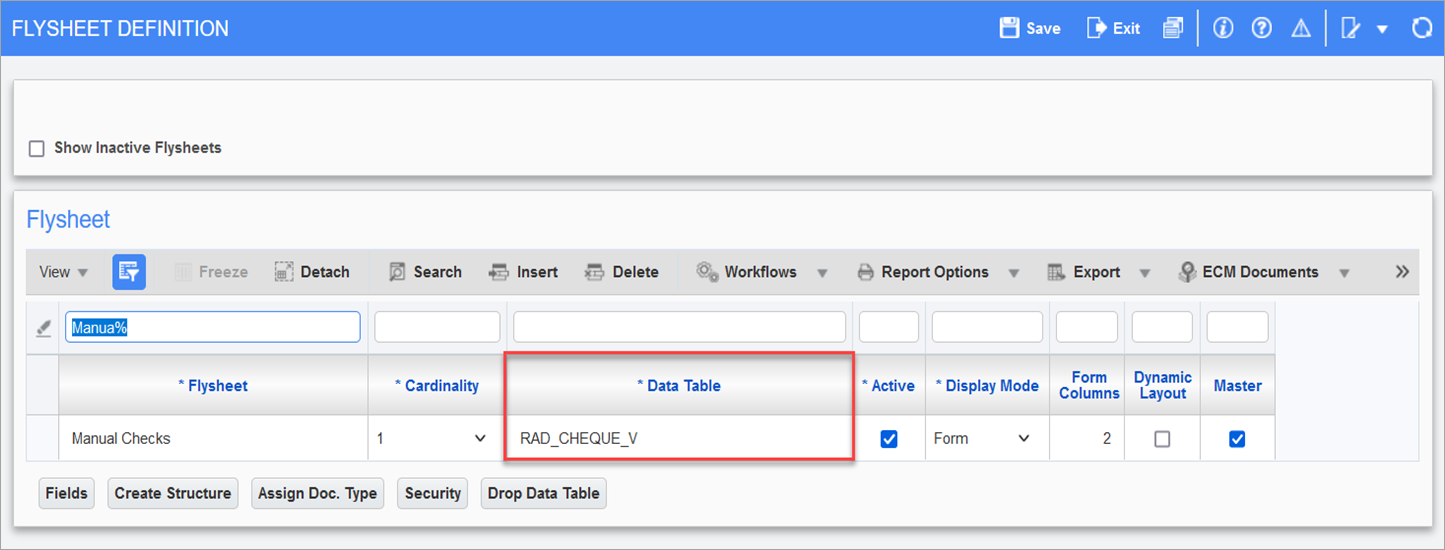Expand the ECM Documents dropdown arrow
Screen dimensions: 1445x550
point(1344,273)
